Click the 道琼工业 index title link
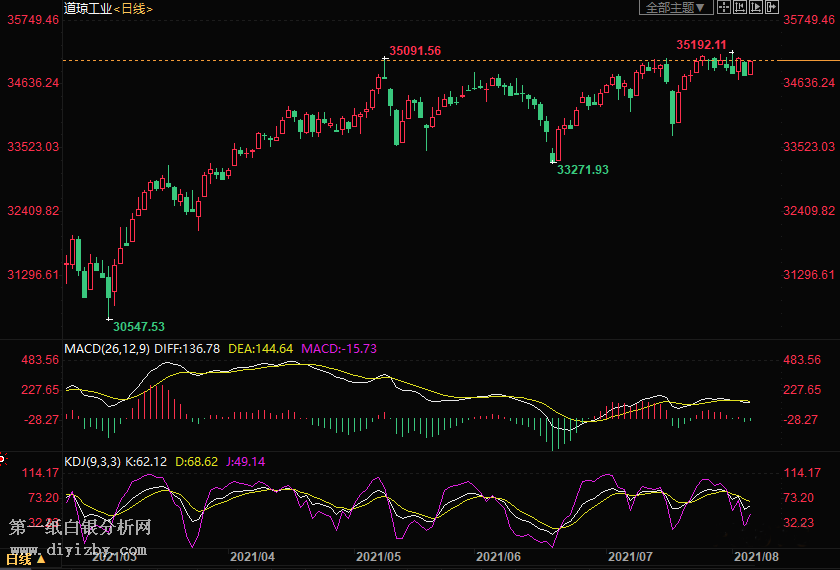Viewport: 840px width, 570px height. 87,8
